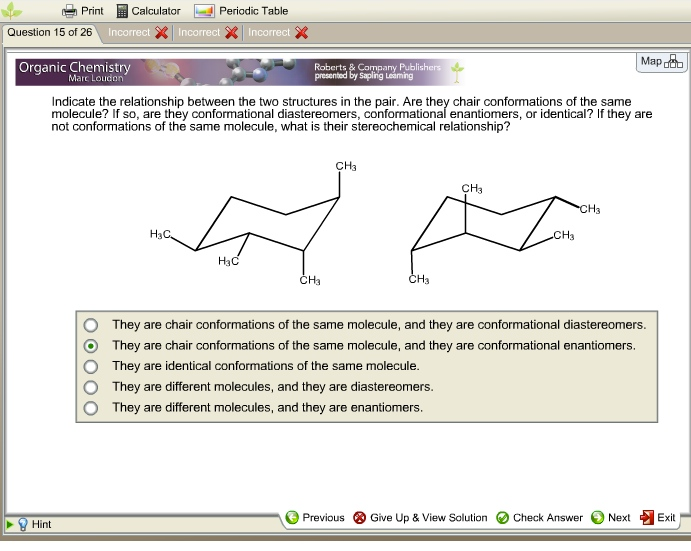Select different molecules diastereomers radio option
This screenshot has width=691, height=551.
tap(91, 387)
